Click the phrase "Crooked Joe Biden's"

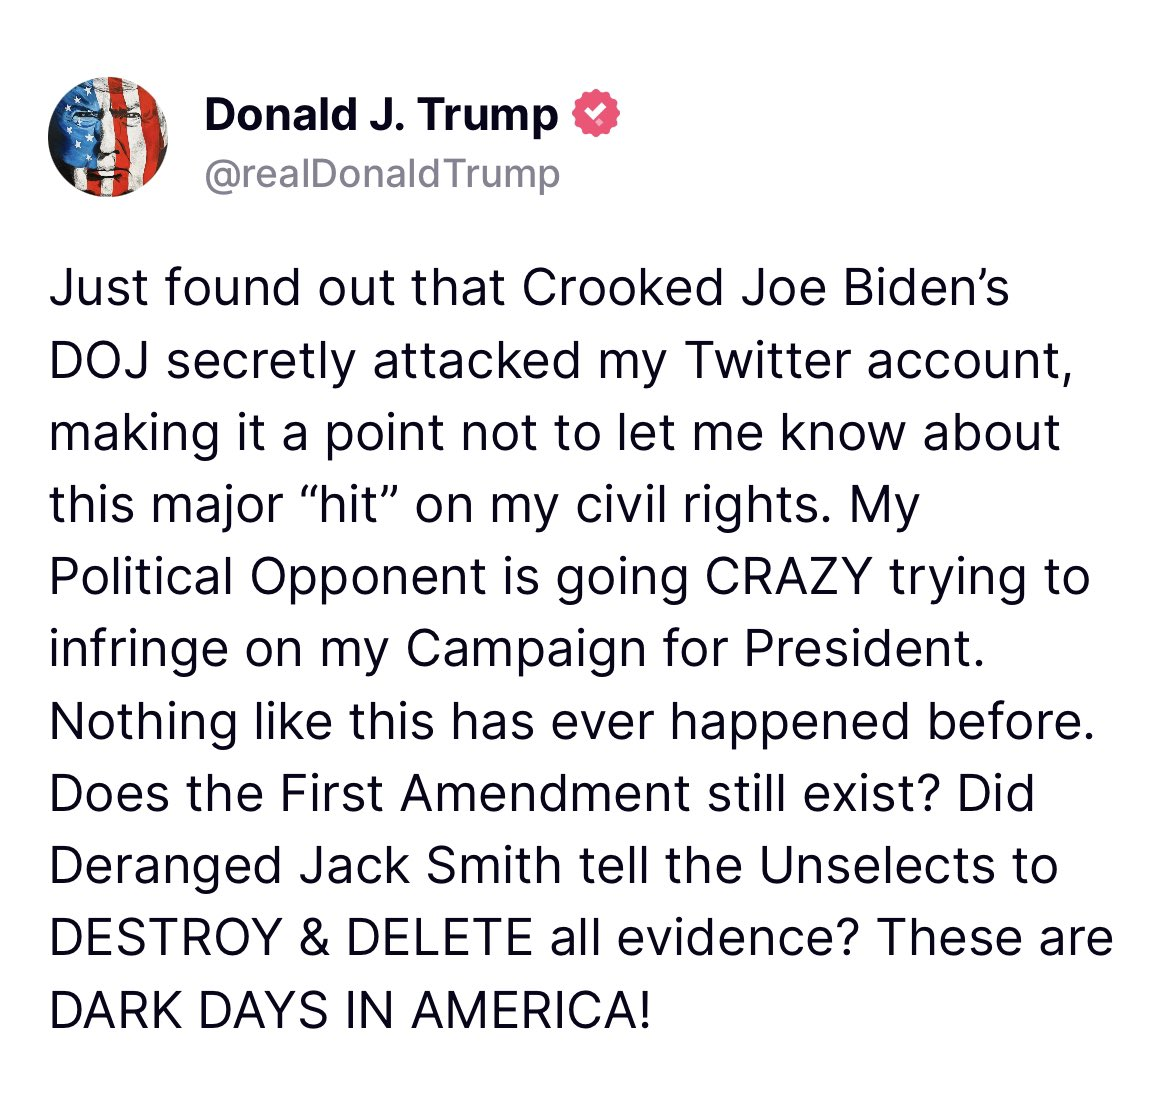click(x=765, y=288)
